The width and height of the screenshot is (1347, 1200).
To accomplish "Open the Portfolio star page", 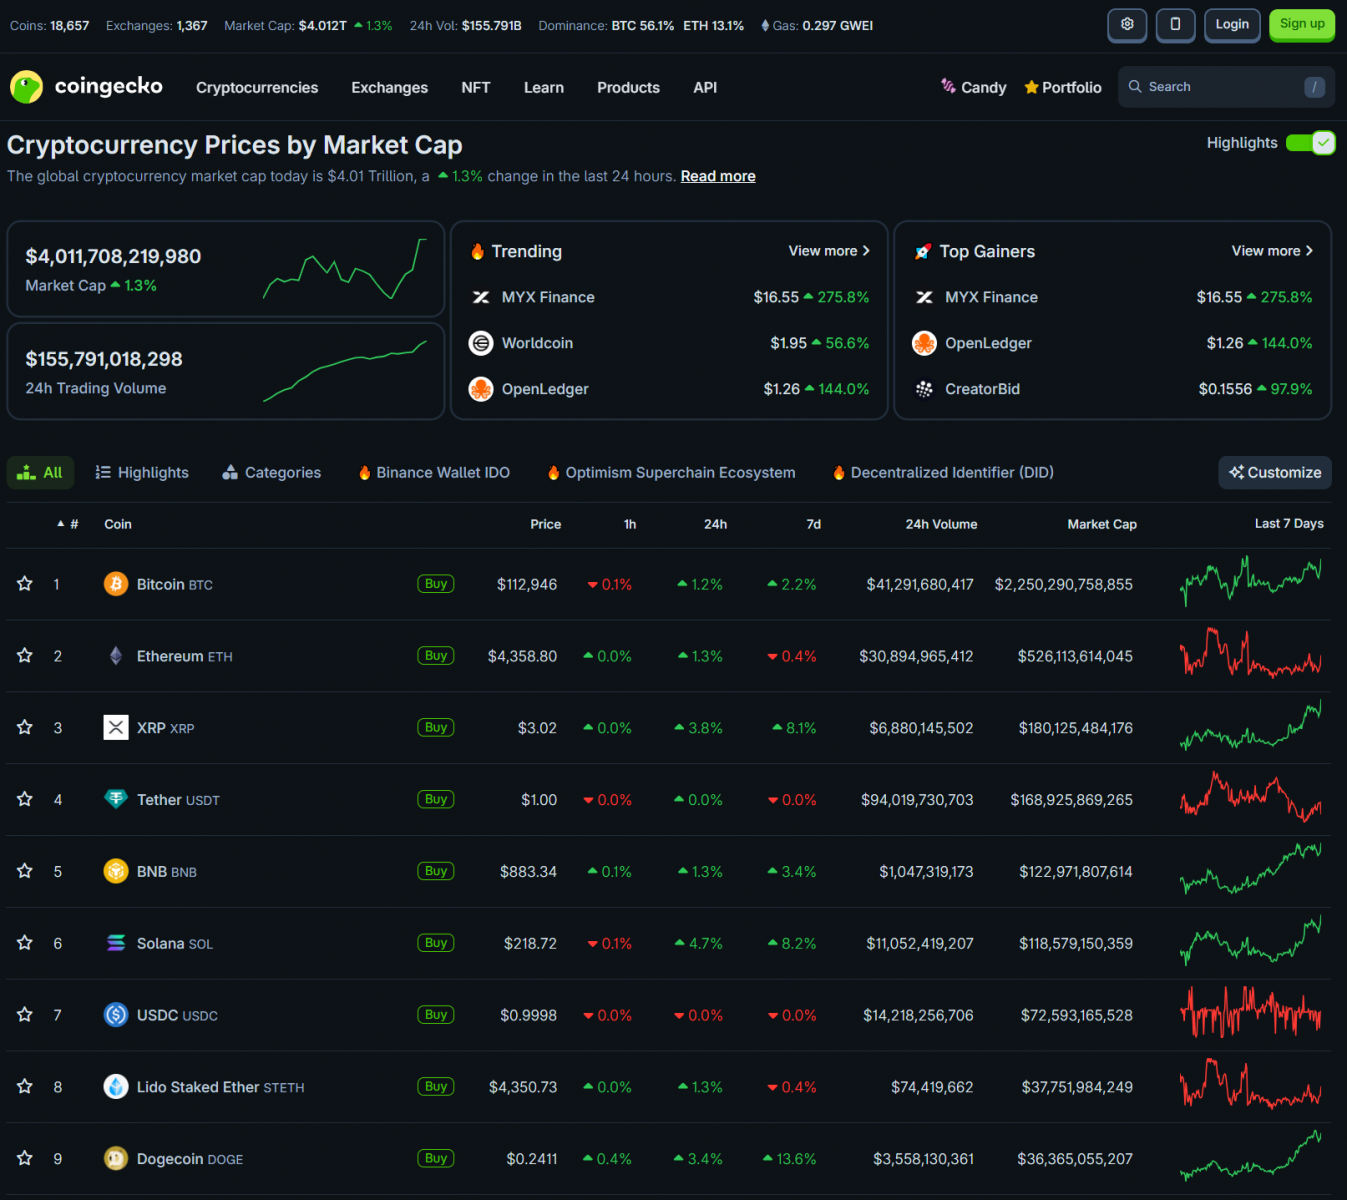I will 1062,87.
